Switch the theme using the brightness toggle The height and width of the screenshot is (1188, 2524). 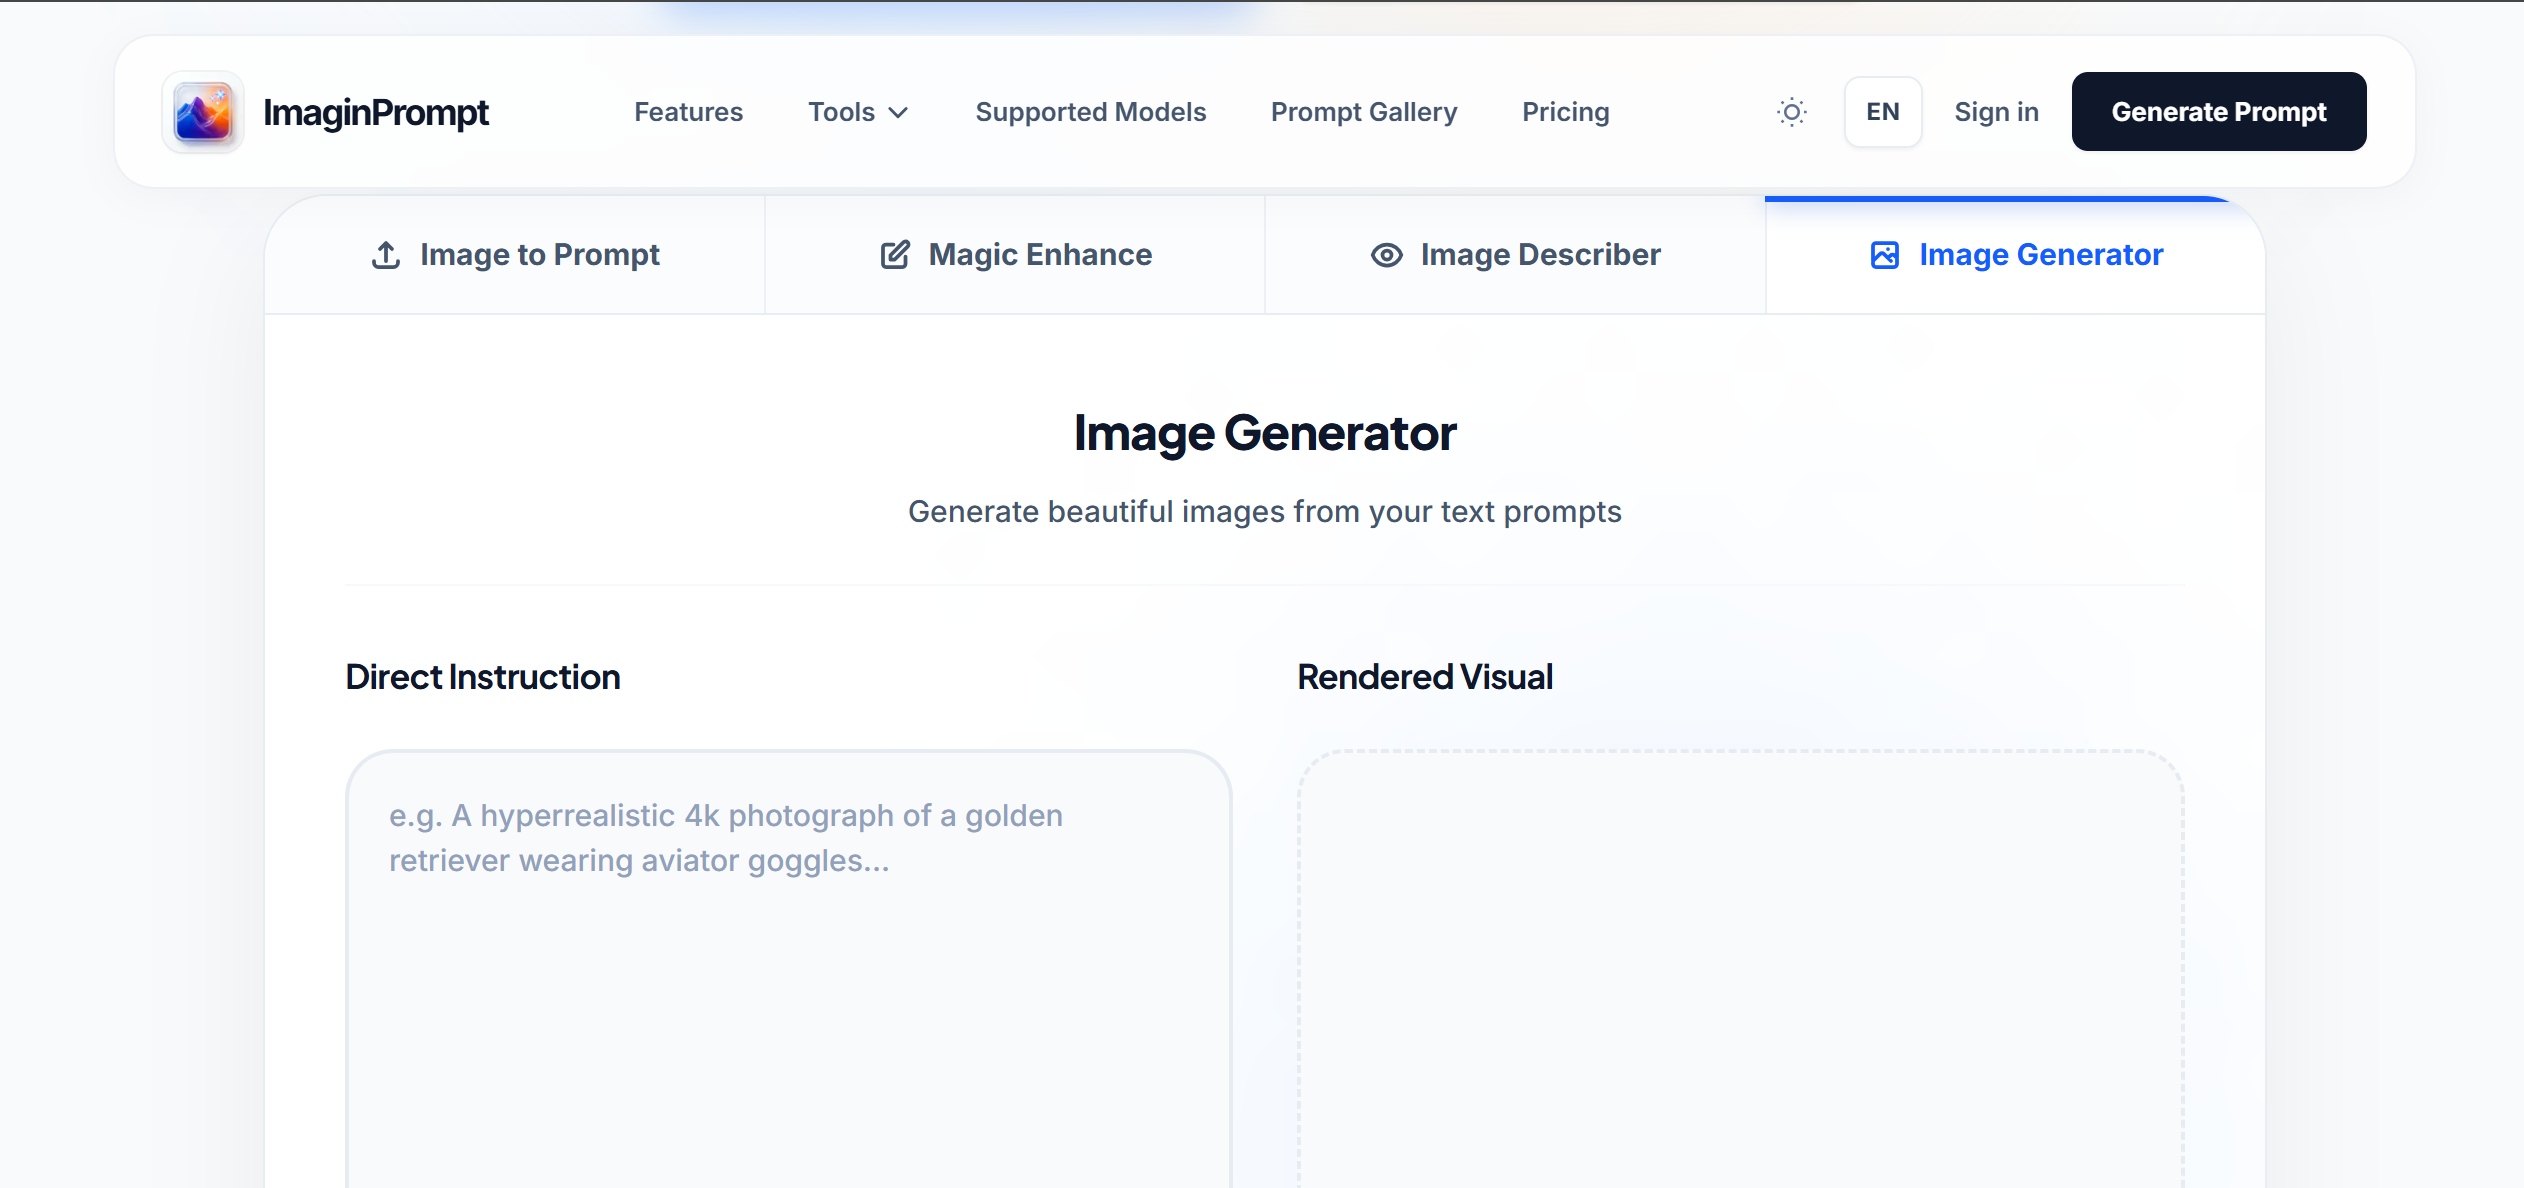1792,111
